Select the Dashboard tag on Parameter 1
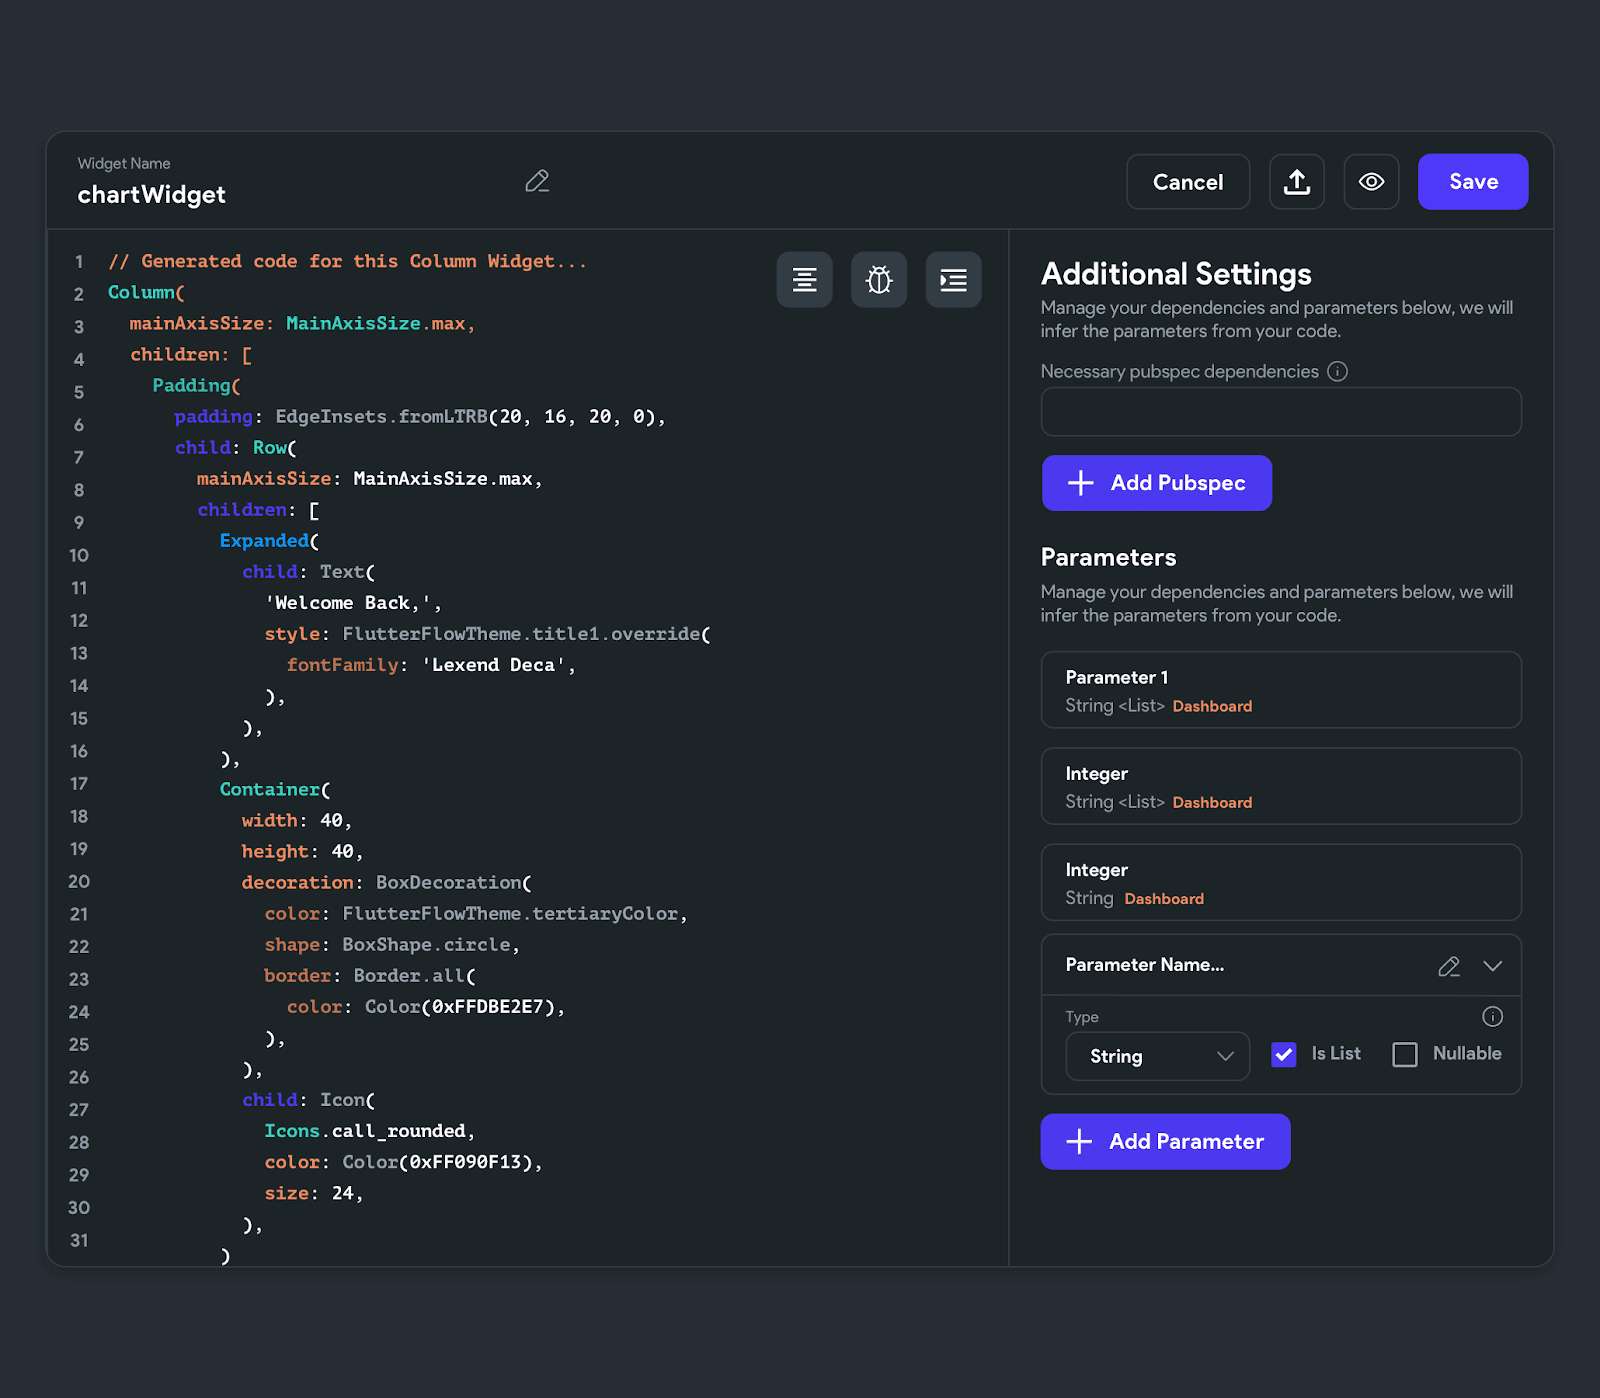The height and width of the screenshot is (1398, 1600). pyautogui.click(x=1212, y=706)
